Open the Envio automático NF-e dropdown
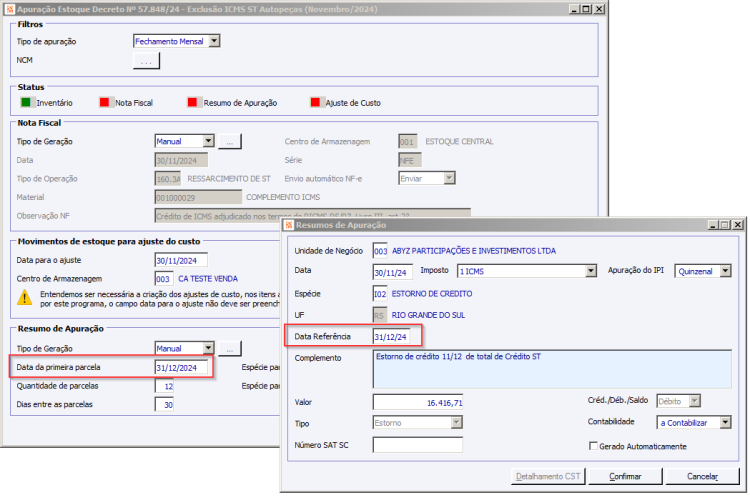This screenshot has width=750, height=500. click(449, 178)
